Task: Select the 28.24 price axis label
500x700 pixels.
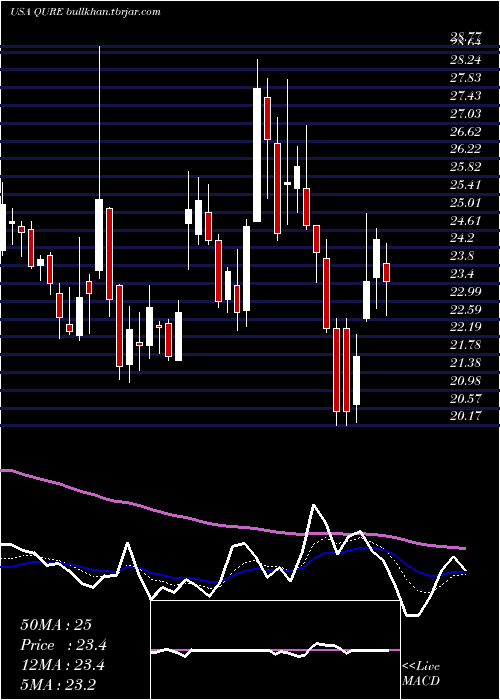Action: click(x=465, y=61)
